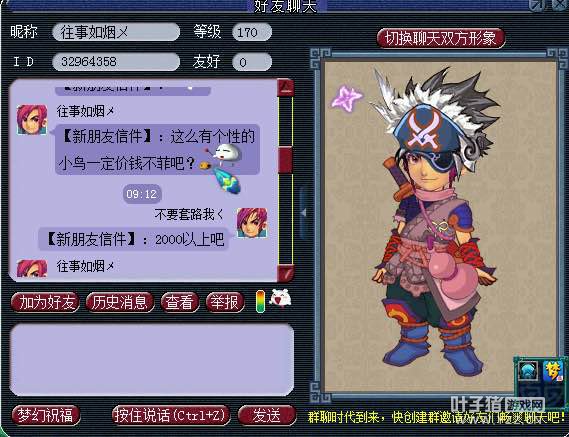Click the green-red gradient color bar
Image resolution: width=569 pixels, height=437 pixels.
coord(260,301)
